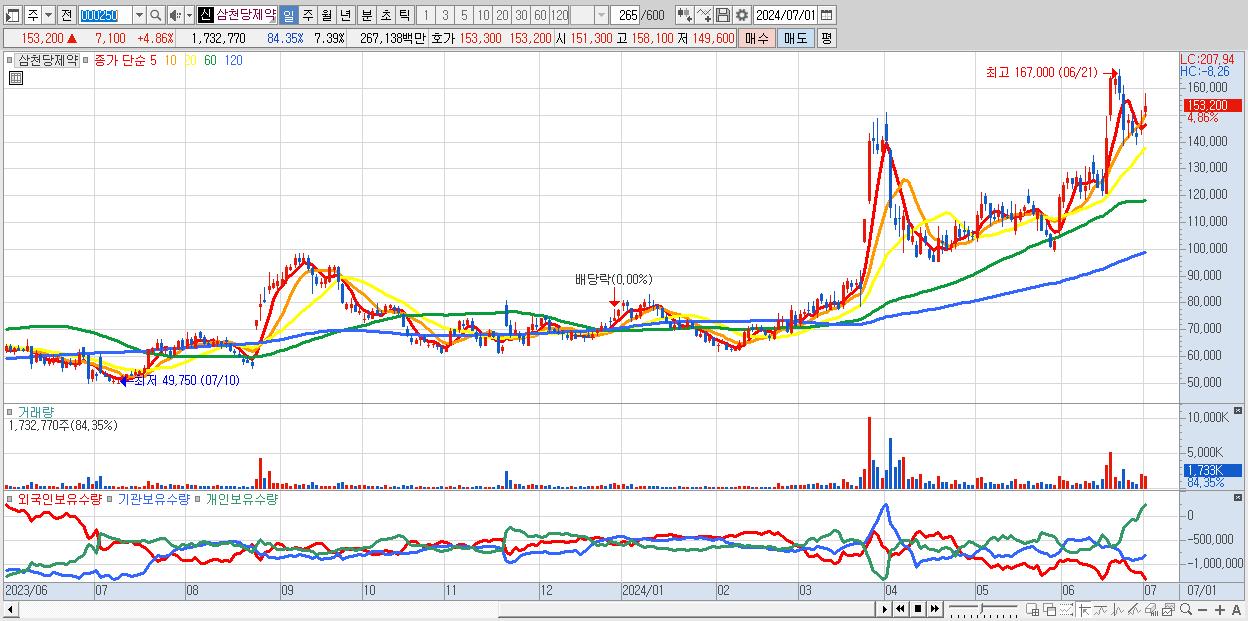Viewport: 1248px width, 621px height.
Task: Select the 30 interval button
Action: click(x=521, y=15)
